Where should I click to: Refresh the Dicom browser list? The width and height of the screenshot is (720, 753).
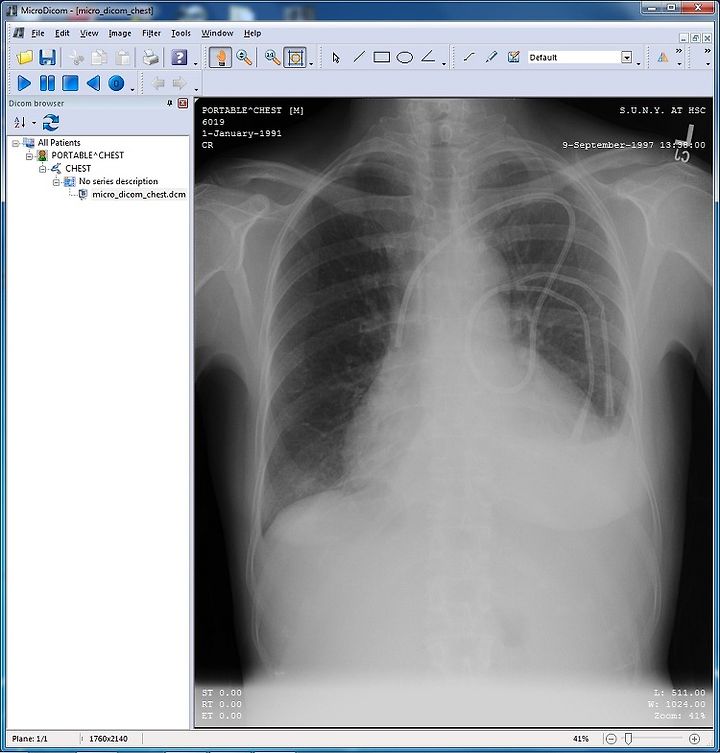coord(51,122)
